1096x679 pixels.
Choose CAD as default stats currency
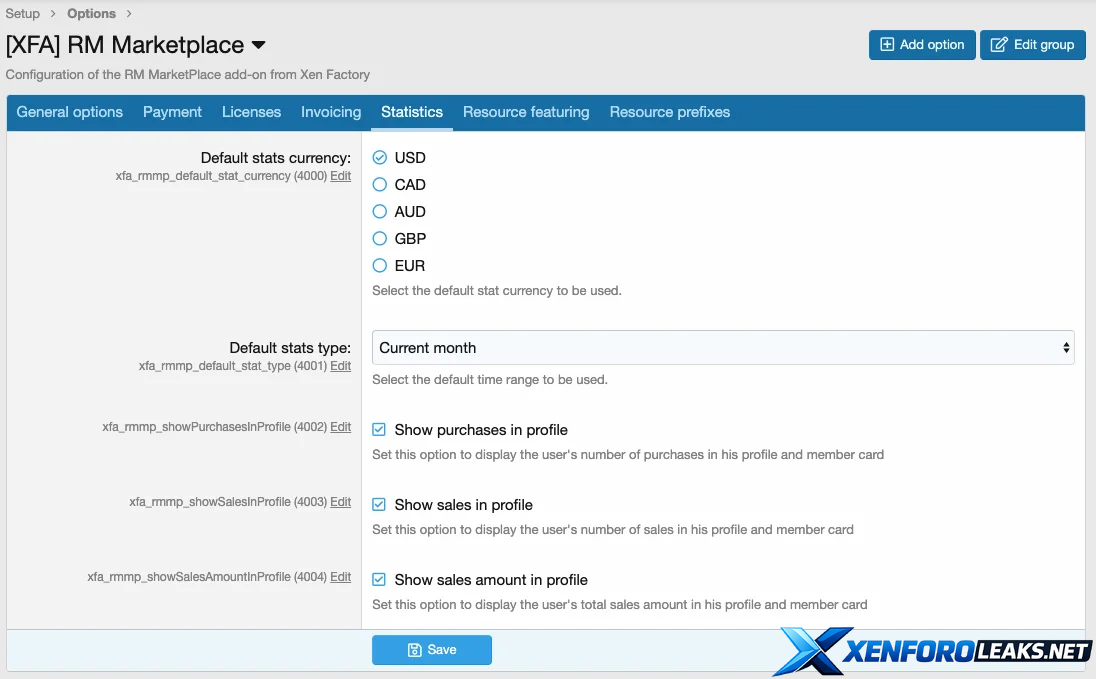(x=380, y=185)
